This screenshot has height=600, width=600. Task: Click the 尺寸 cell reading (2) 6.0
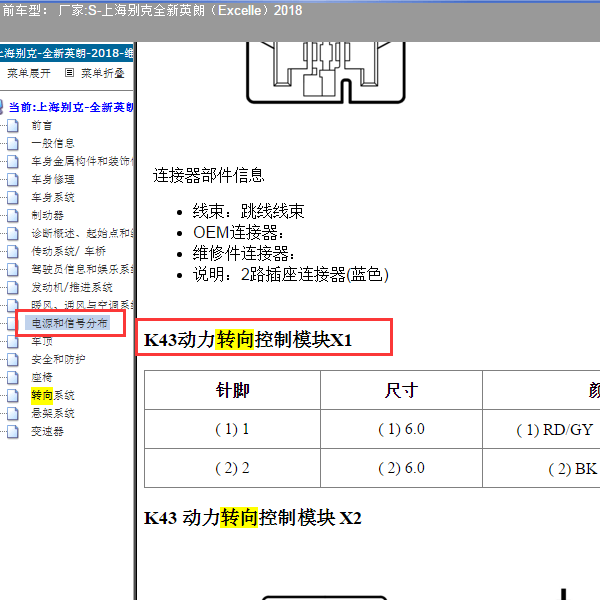click(x=401, y=468)
